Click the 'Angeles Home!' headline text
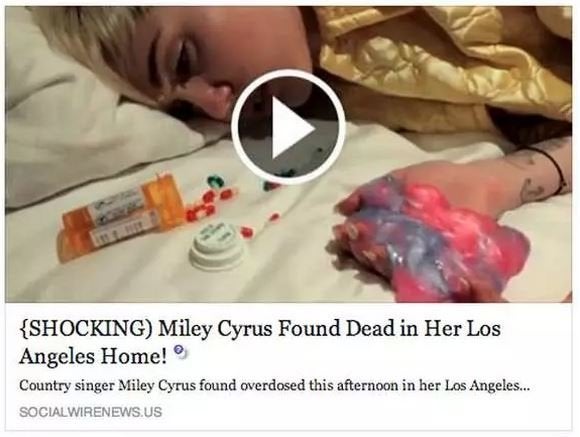The width and height of the screenshot is (580, 437). (93, 356)
